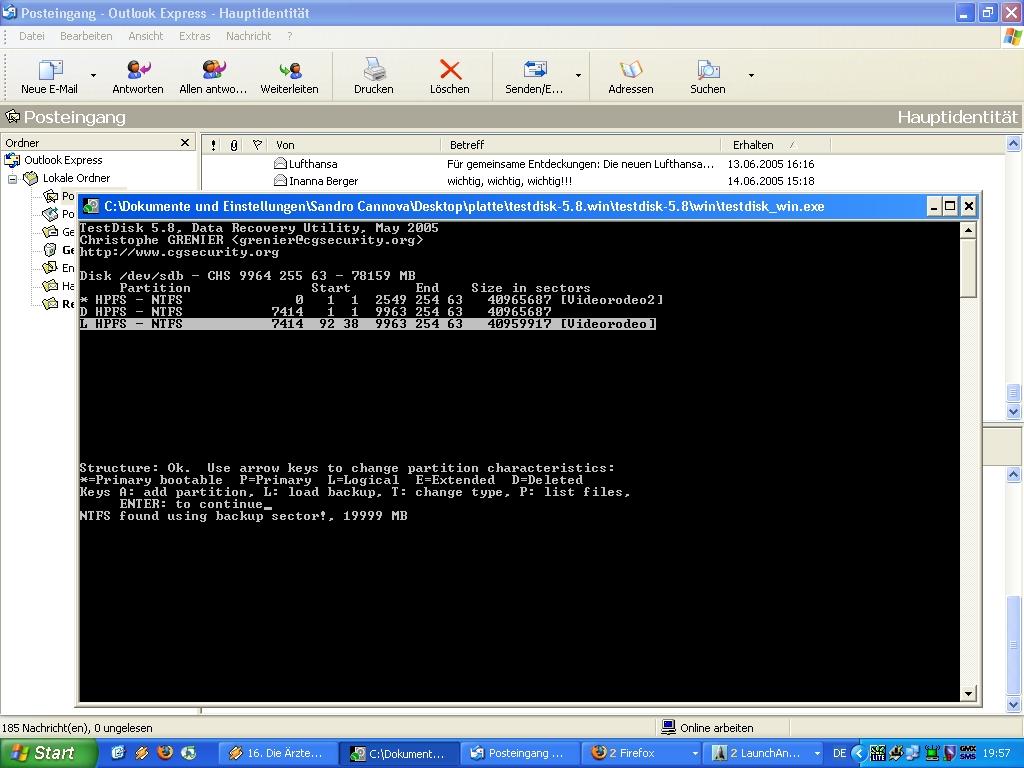Click the highlighted Videorodeo logical partition row
The width and height of the screenshot is (1024, 768).
click(x=368, y=324)
